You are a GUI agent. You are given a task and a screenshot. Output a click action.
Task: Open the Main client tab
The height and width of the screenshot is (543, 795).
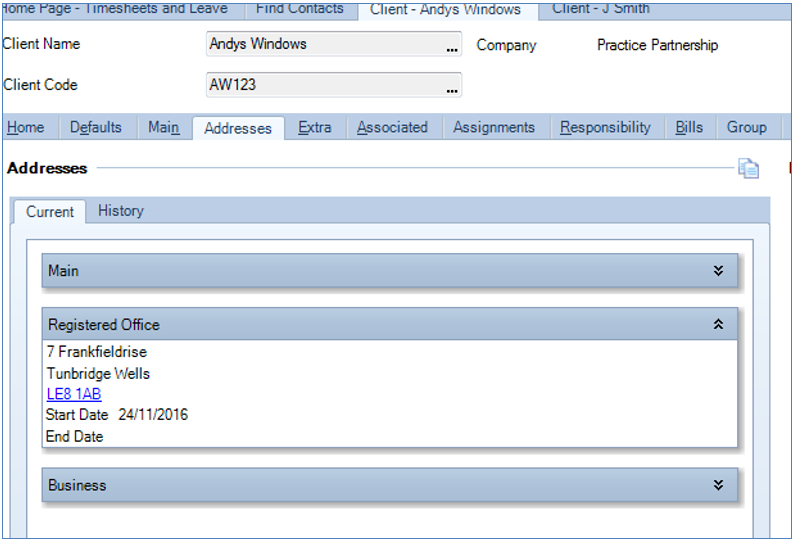(164, 127)
